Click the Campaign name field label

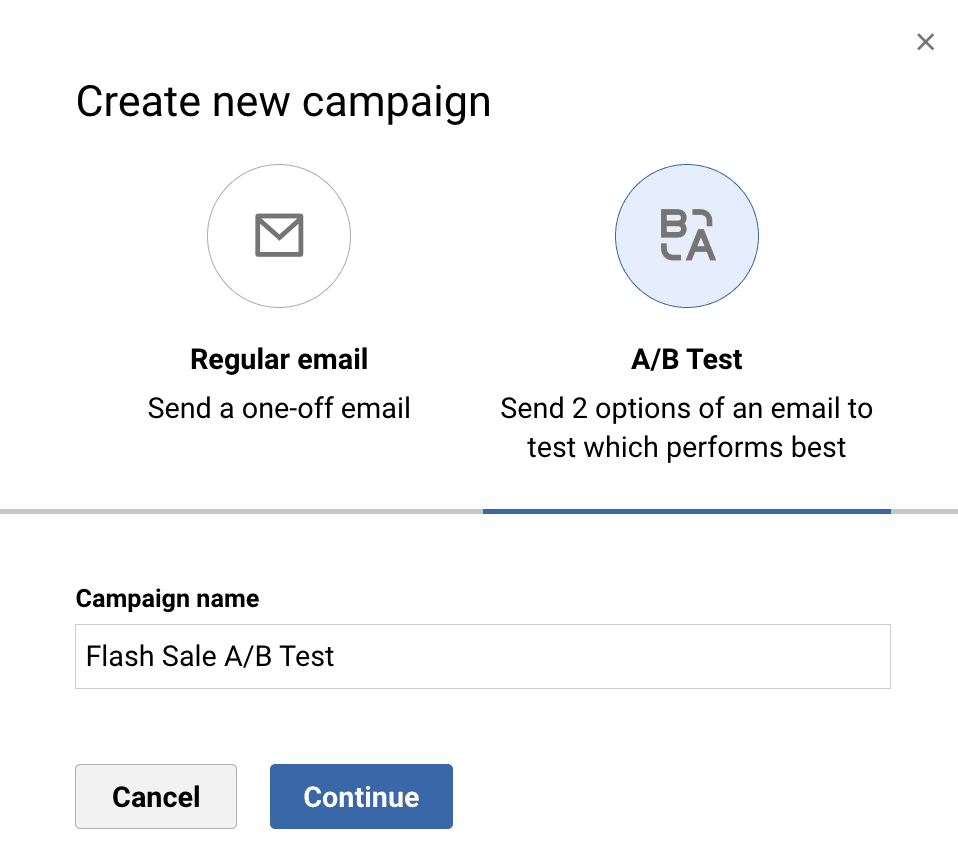(x=167, y=599)
